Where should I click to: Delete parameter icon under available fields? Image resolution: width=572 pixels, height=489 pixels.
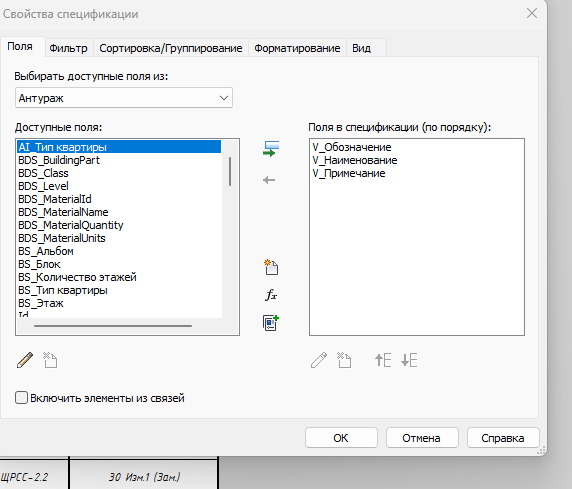pyautogui.click(x=50, y=360)
